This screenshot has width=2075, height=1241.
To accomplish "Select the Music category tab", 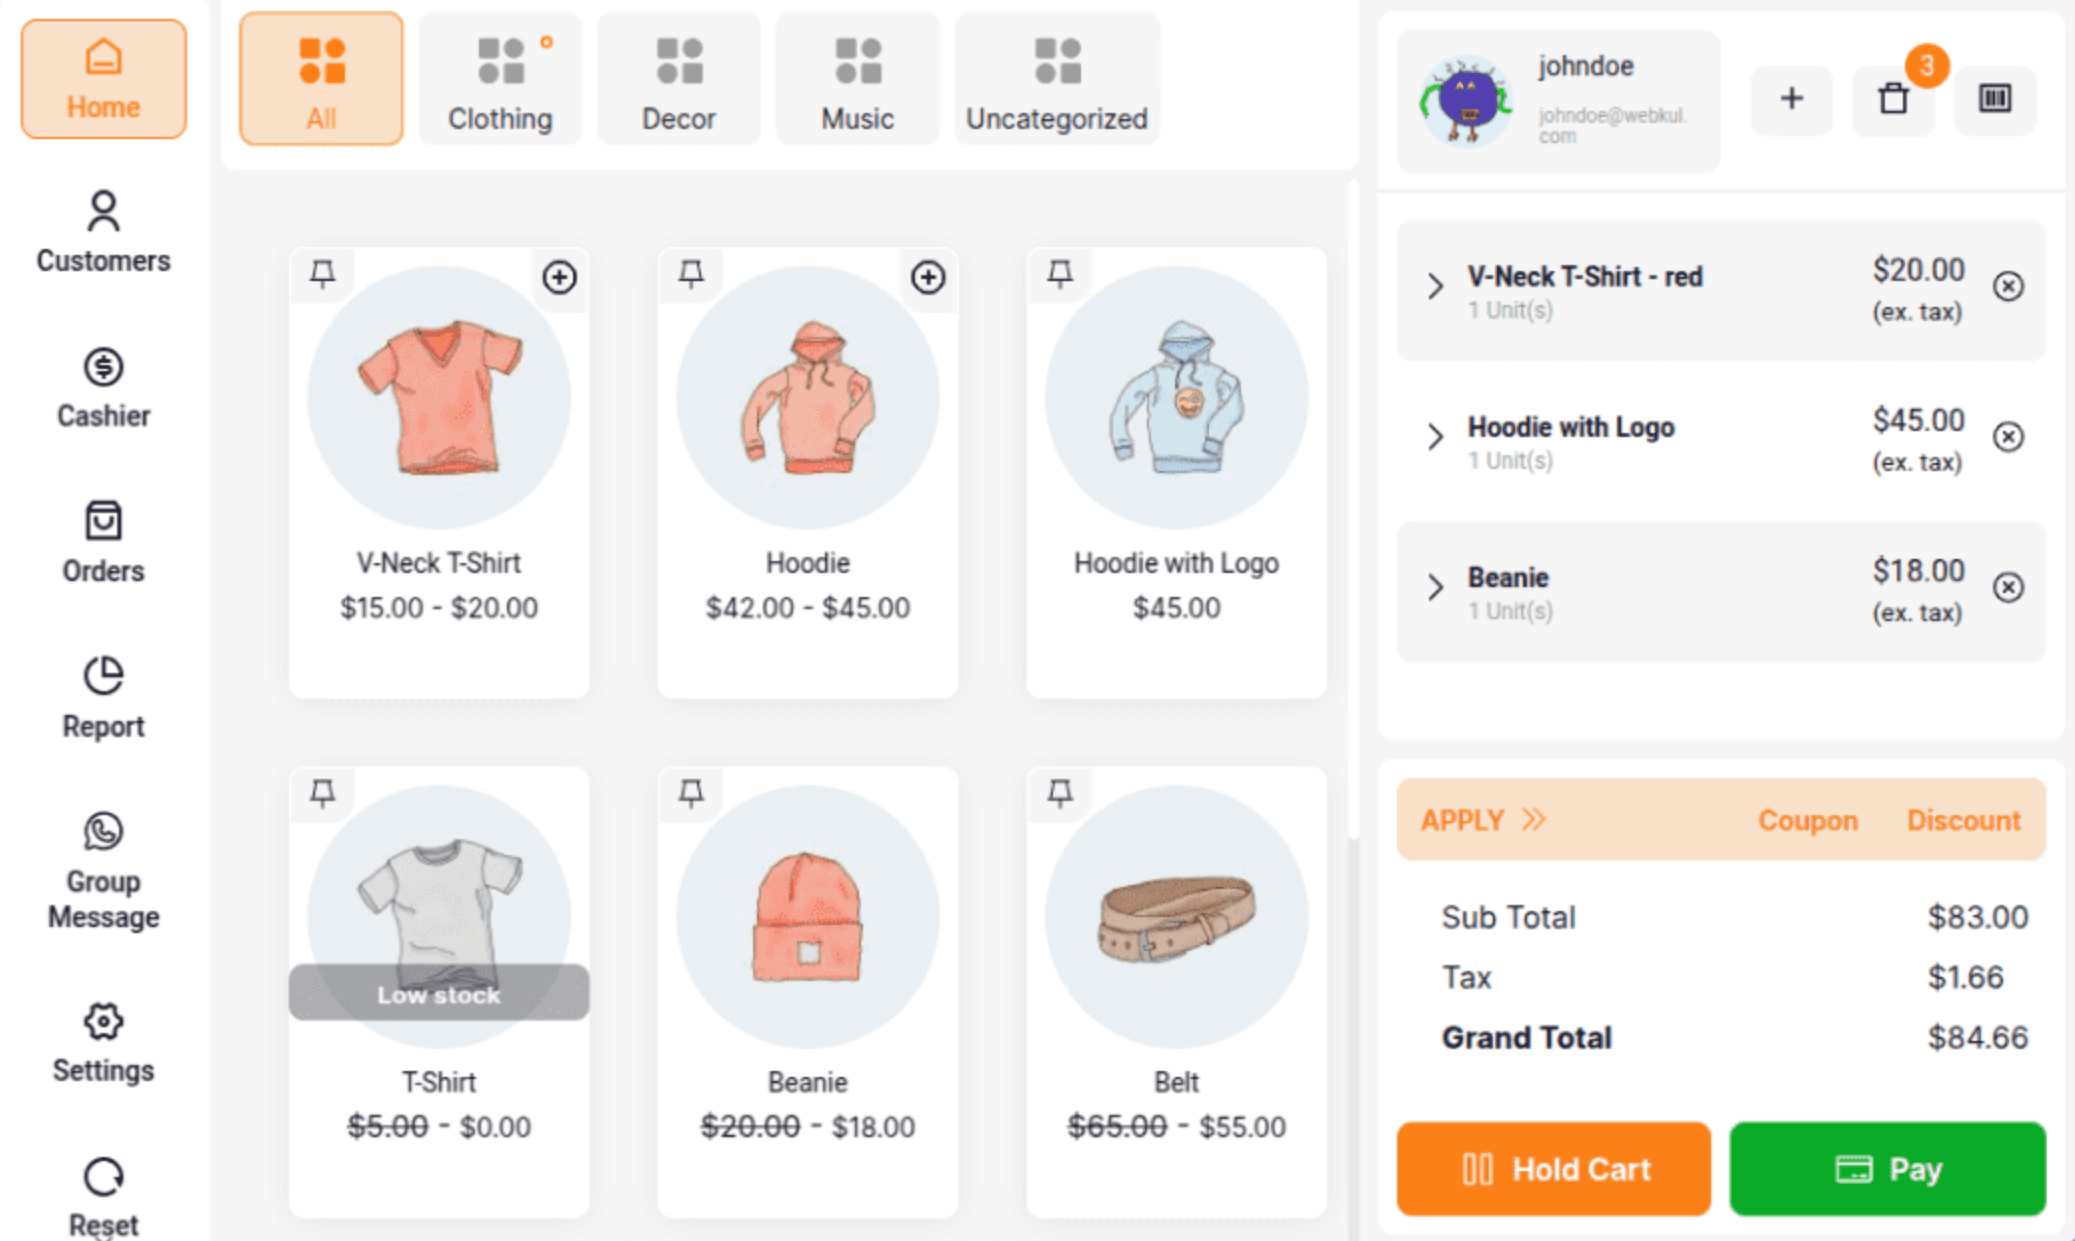I will (857, 79).
